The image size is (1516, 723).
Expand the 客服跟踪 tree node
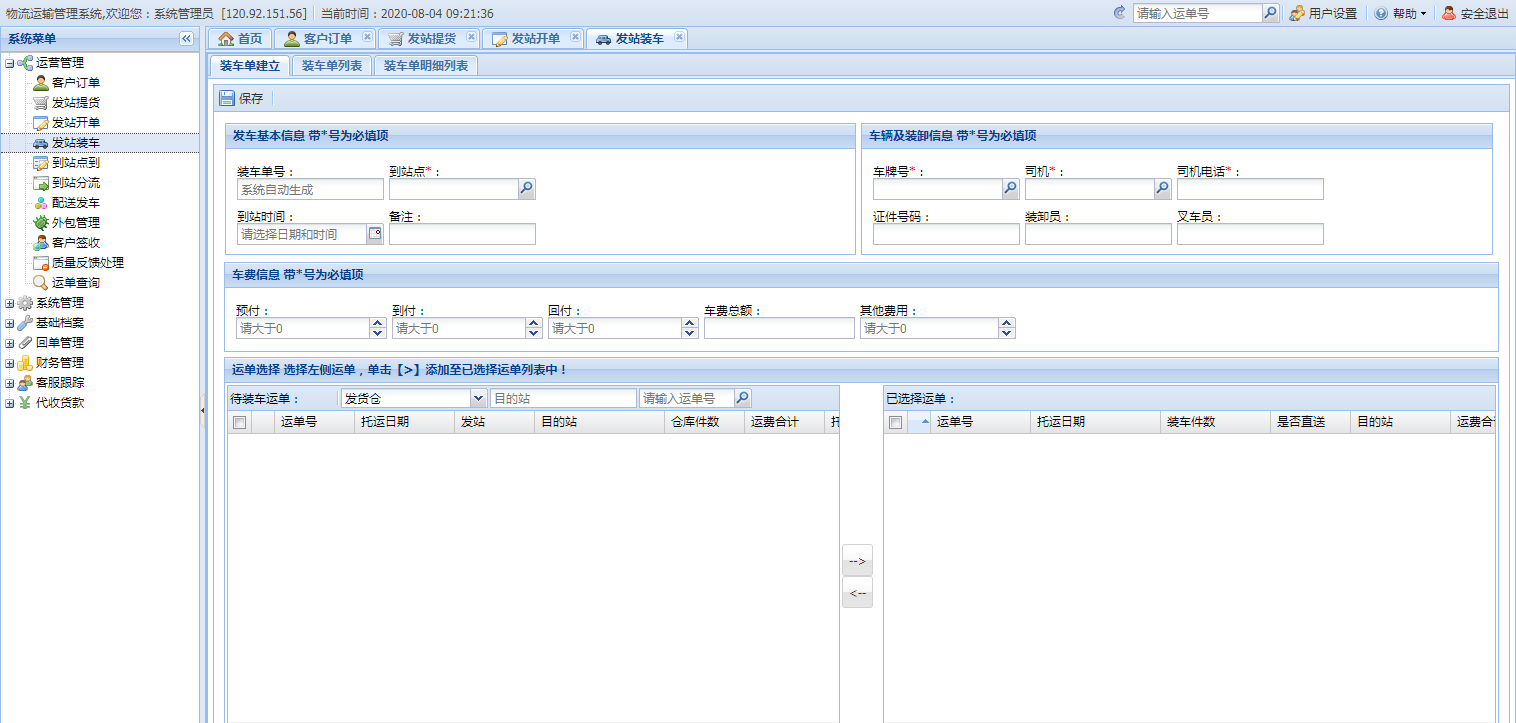coord(10,383)
